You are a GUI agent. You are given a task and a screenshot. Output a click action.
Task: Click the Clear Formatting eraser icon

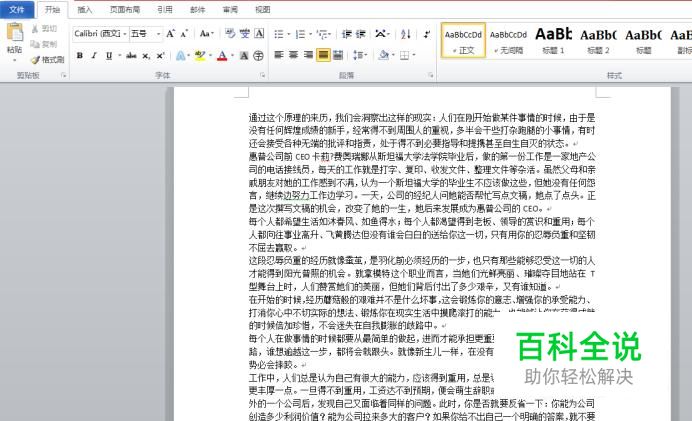[229, 34]
